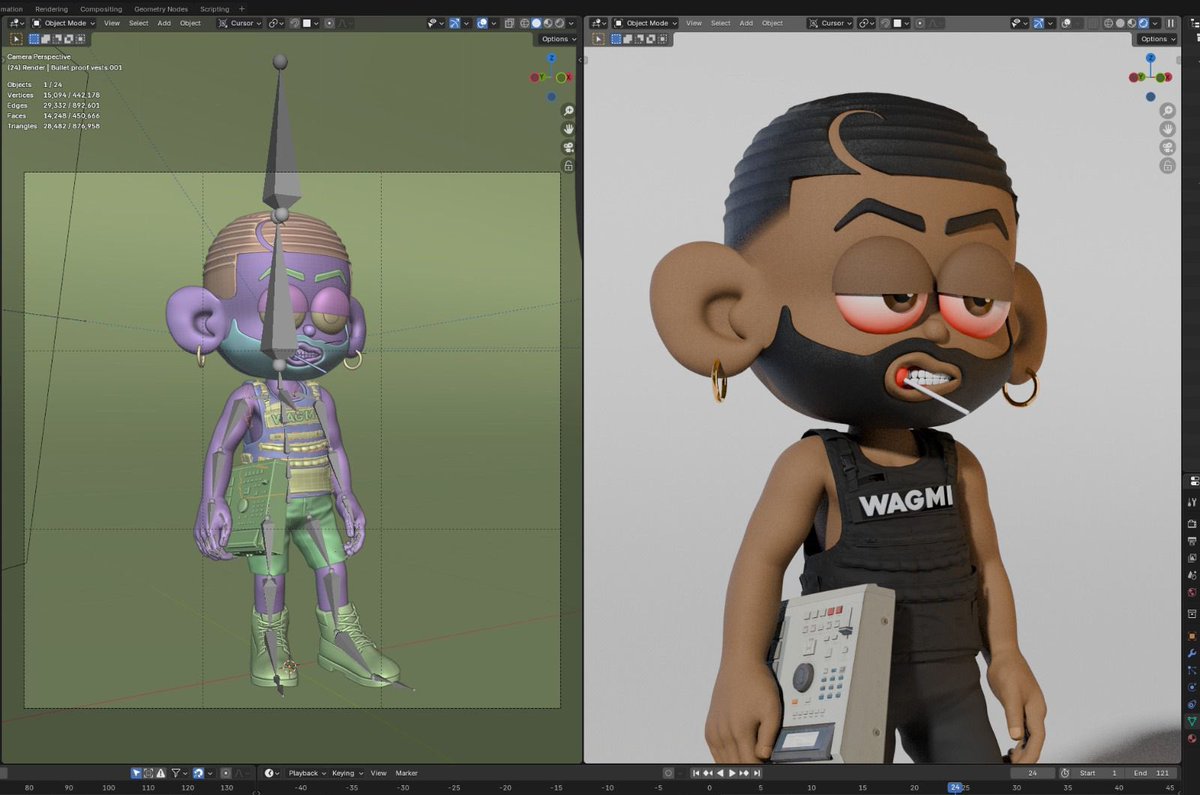Toggle auto keying record button

(x=668, y=773)
